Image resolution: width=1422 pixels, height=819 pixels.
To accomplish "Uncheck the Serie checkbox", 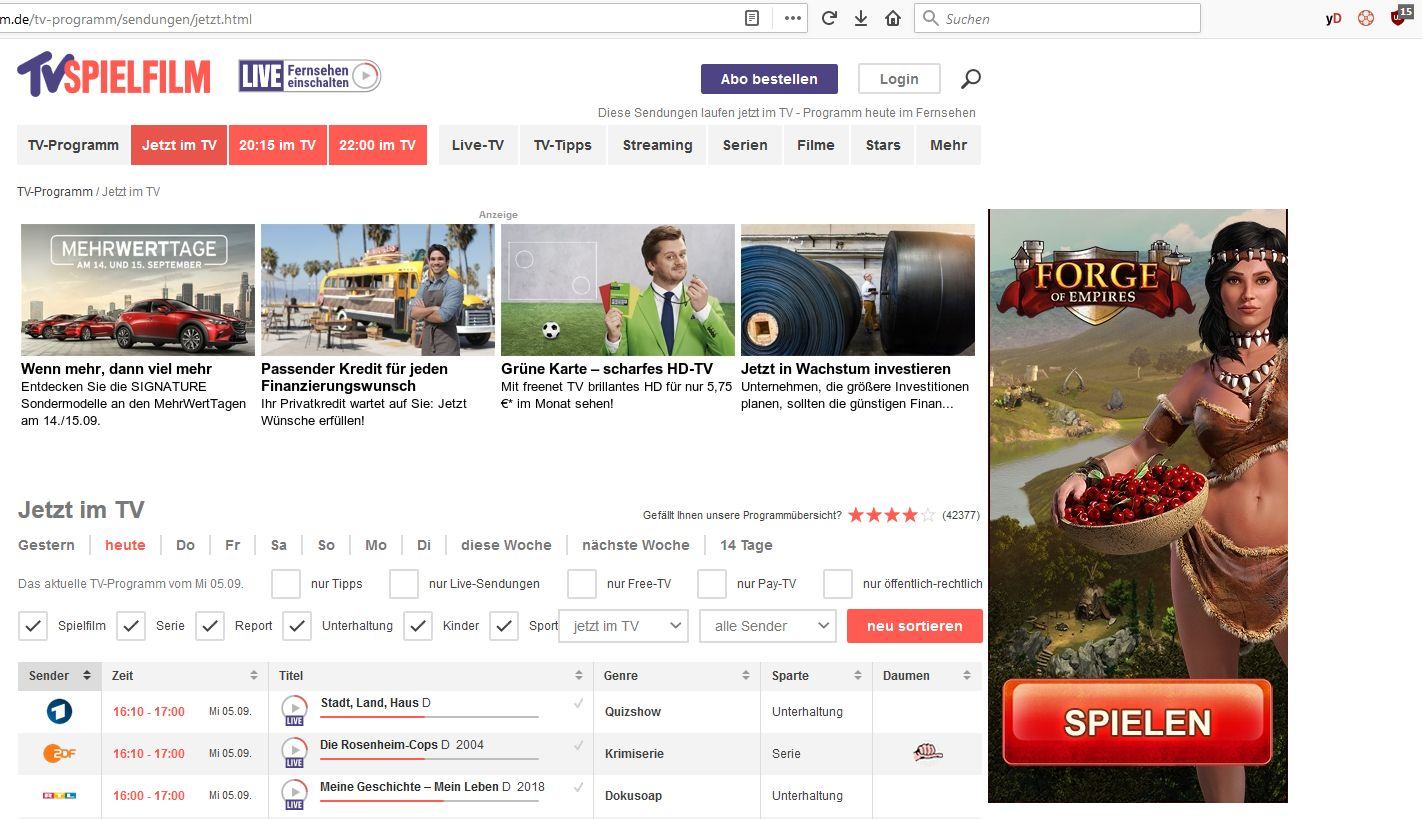I will point(131,626).
